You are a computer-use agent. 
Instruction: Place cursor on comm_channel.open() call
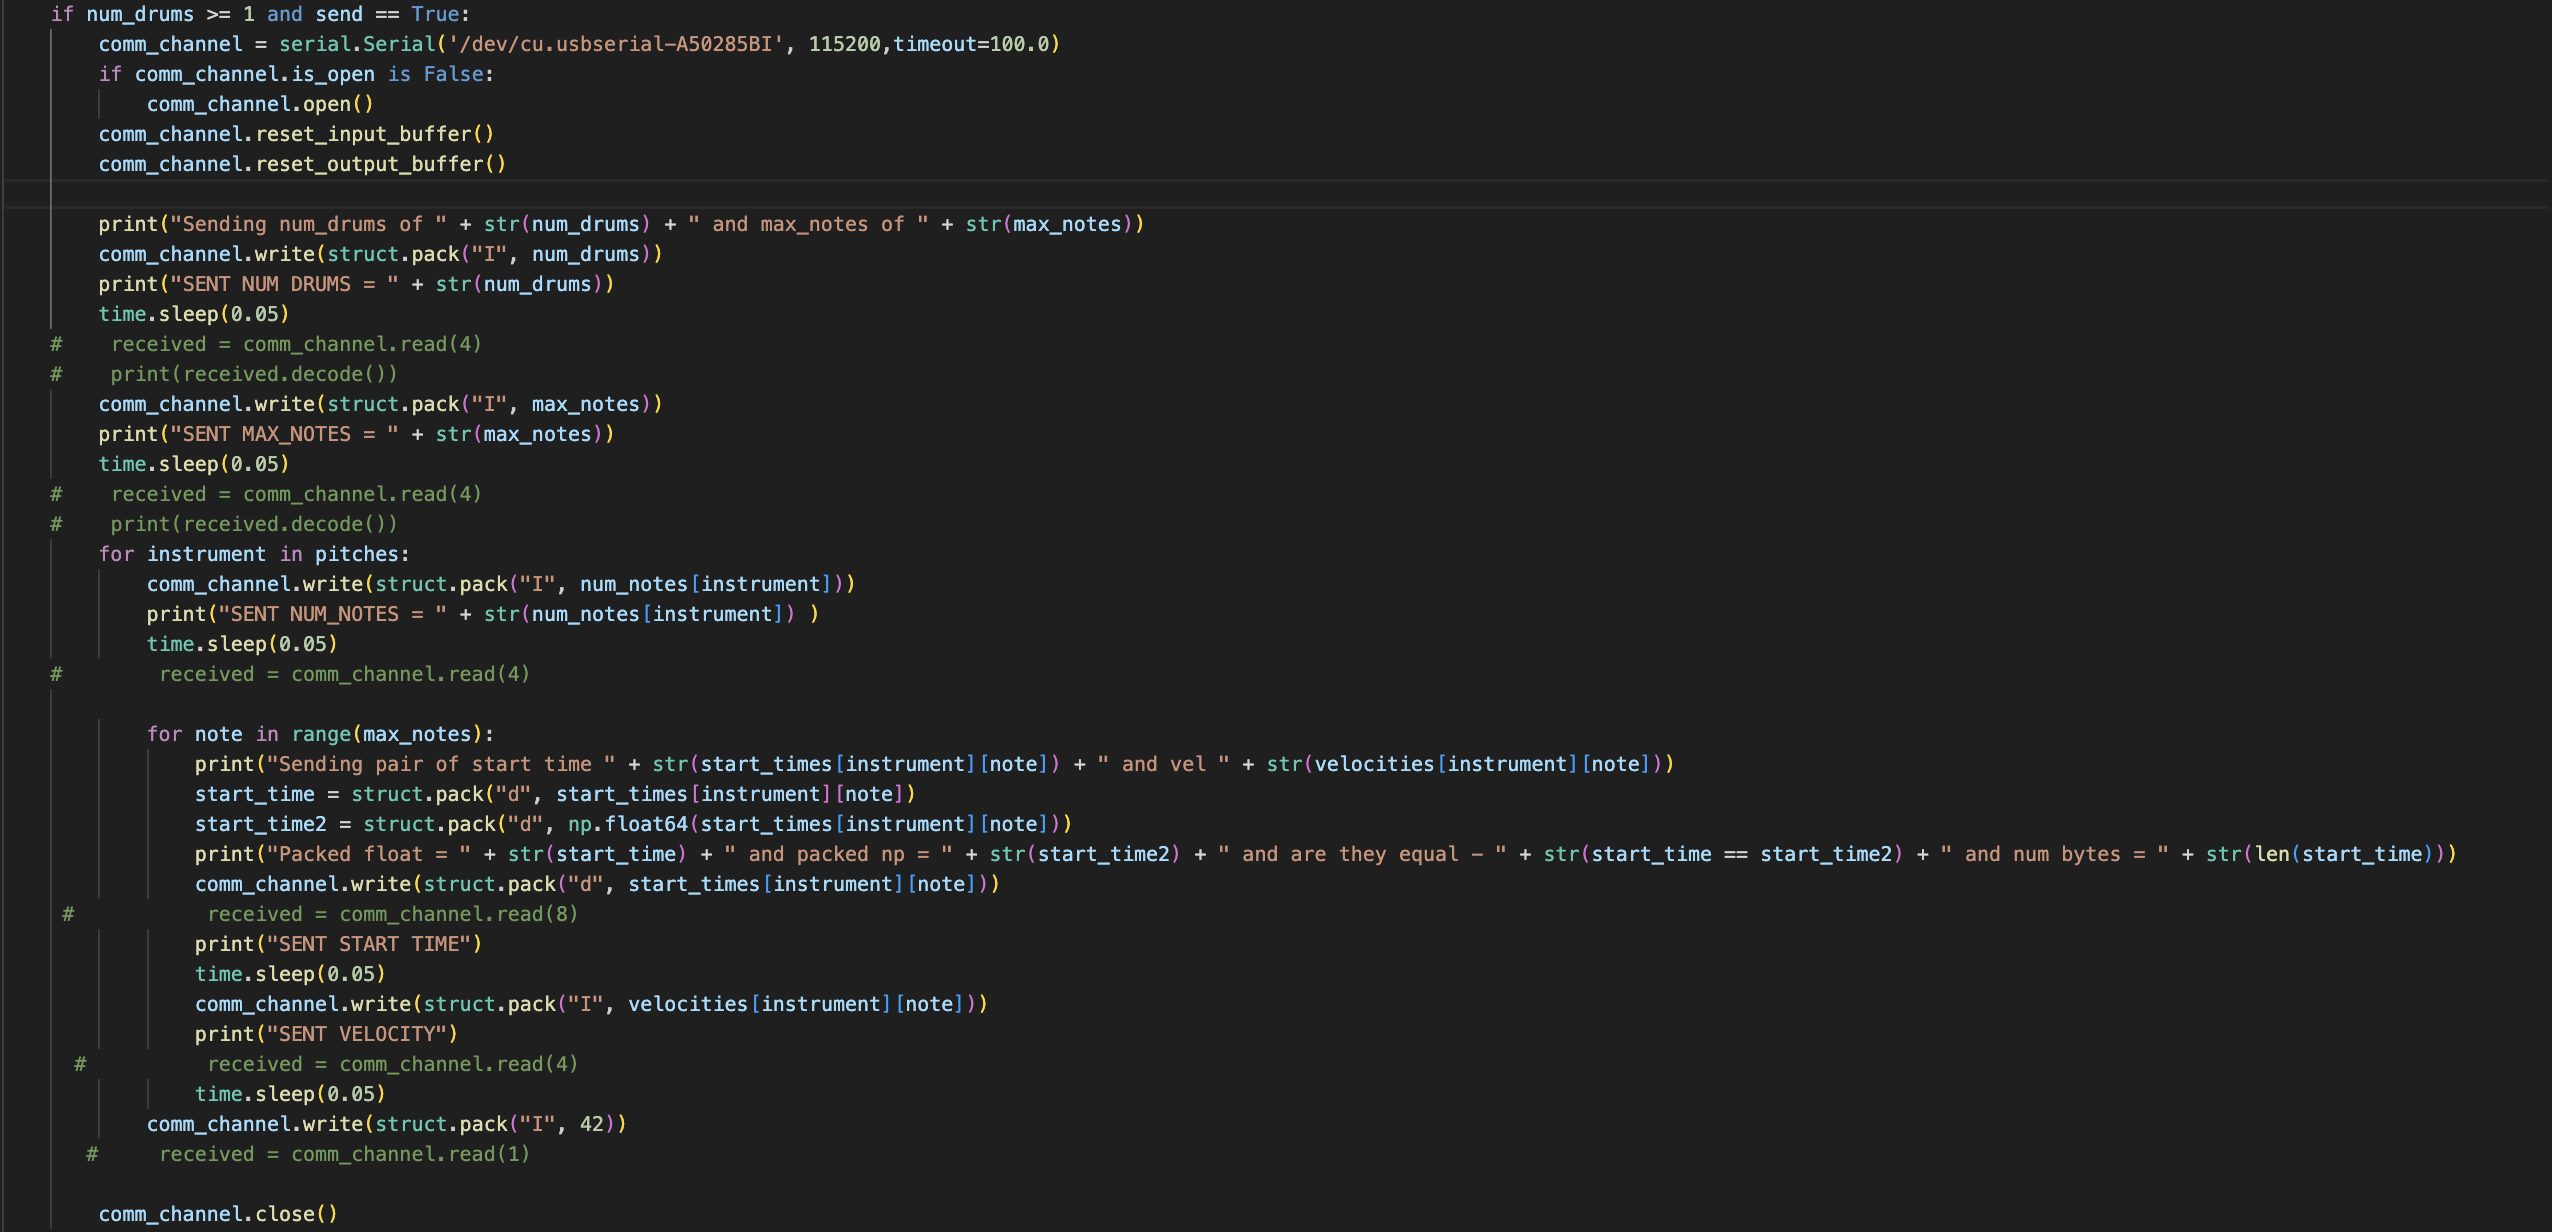click(x=260, y=104)
